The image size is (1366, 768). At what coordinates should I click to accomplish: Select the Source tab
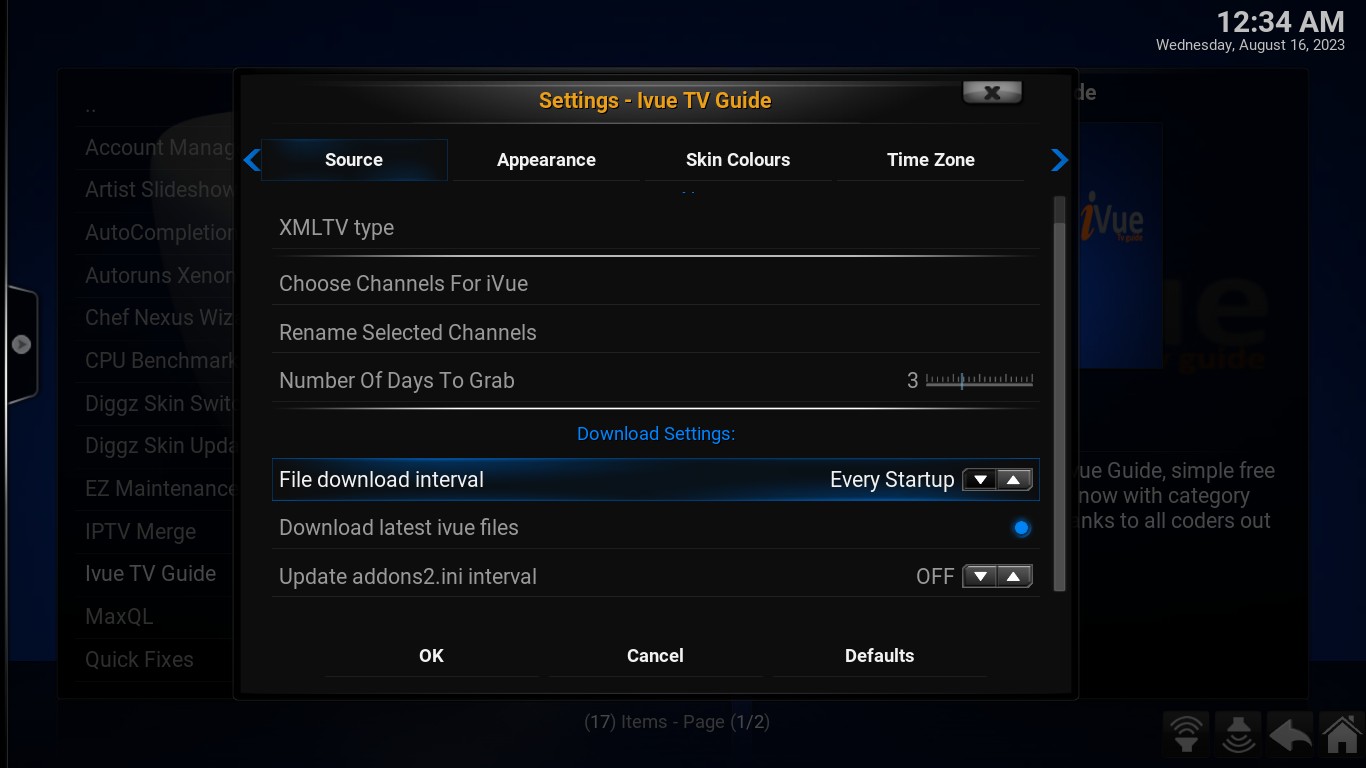click(354, 160)
